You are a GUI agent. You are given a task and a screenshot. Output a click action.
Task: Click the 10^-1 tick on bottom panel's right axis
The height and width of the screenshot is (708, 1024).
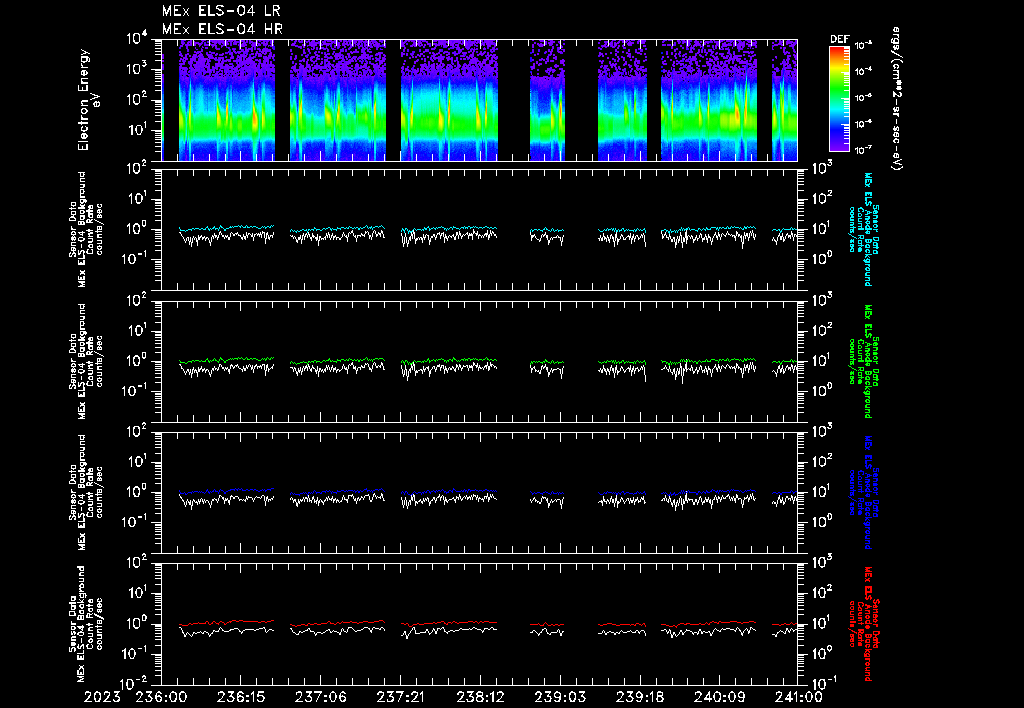point(823,683)
